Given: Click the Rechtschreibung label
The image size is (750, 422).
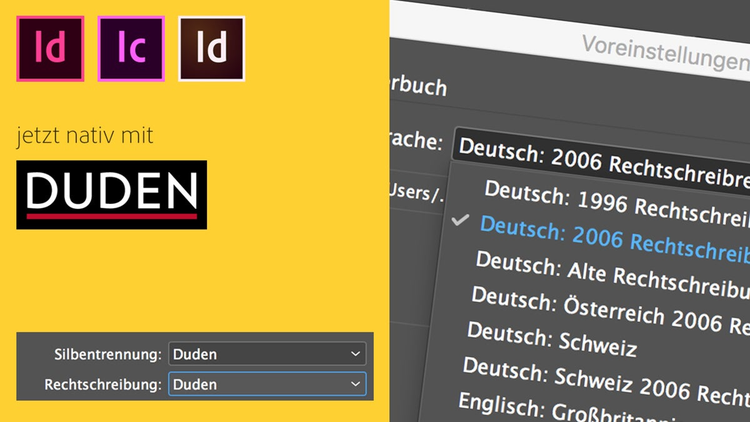Looking at the screenshot, I should tap(103, 385).
